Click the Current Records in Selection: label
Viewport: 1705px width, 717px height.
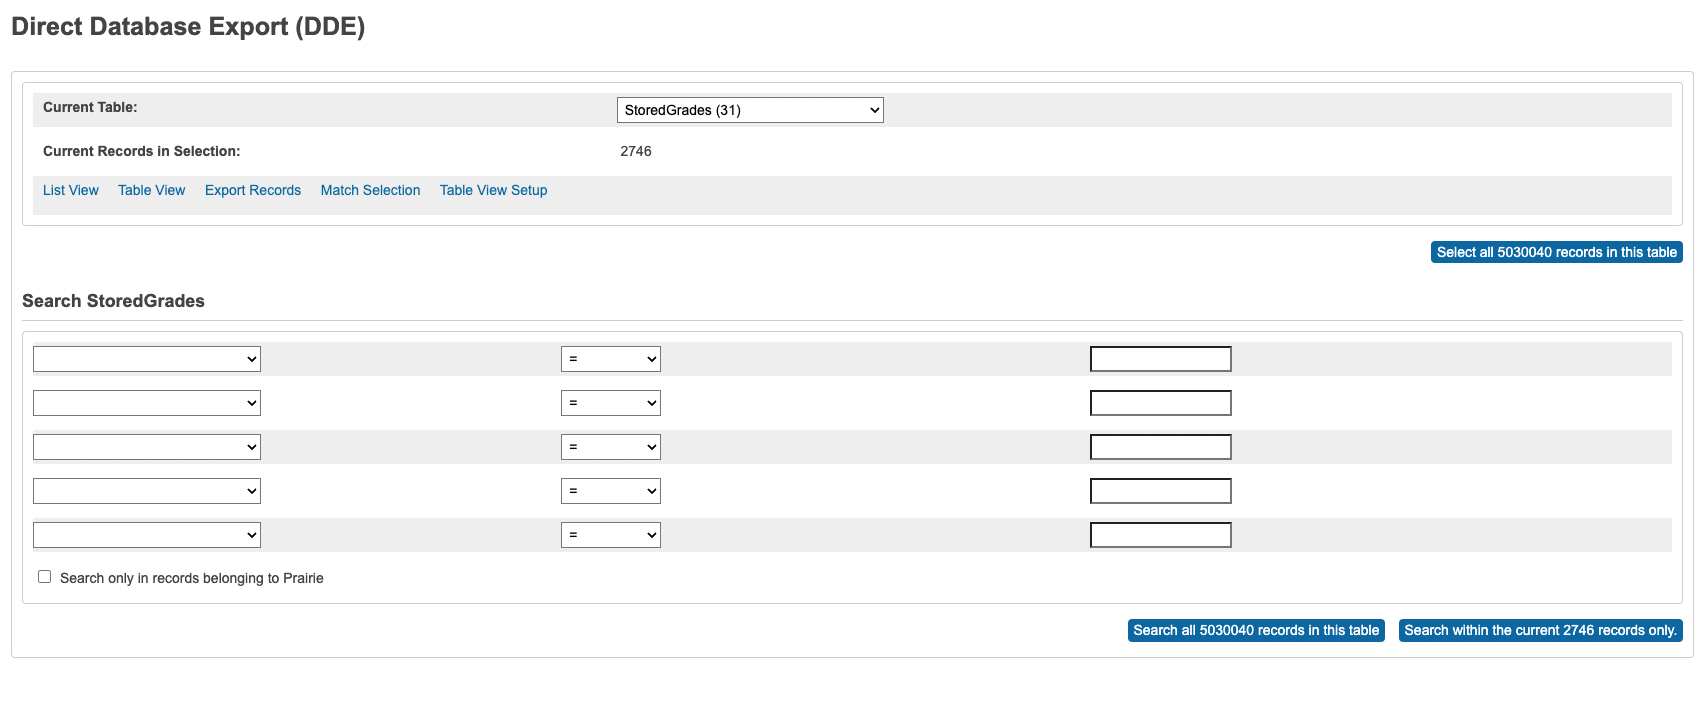tap(142, 151)
